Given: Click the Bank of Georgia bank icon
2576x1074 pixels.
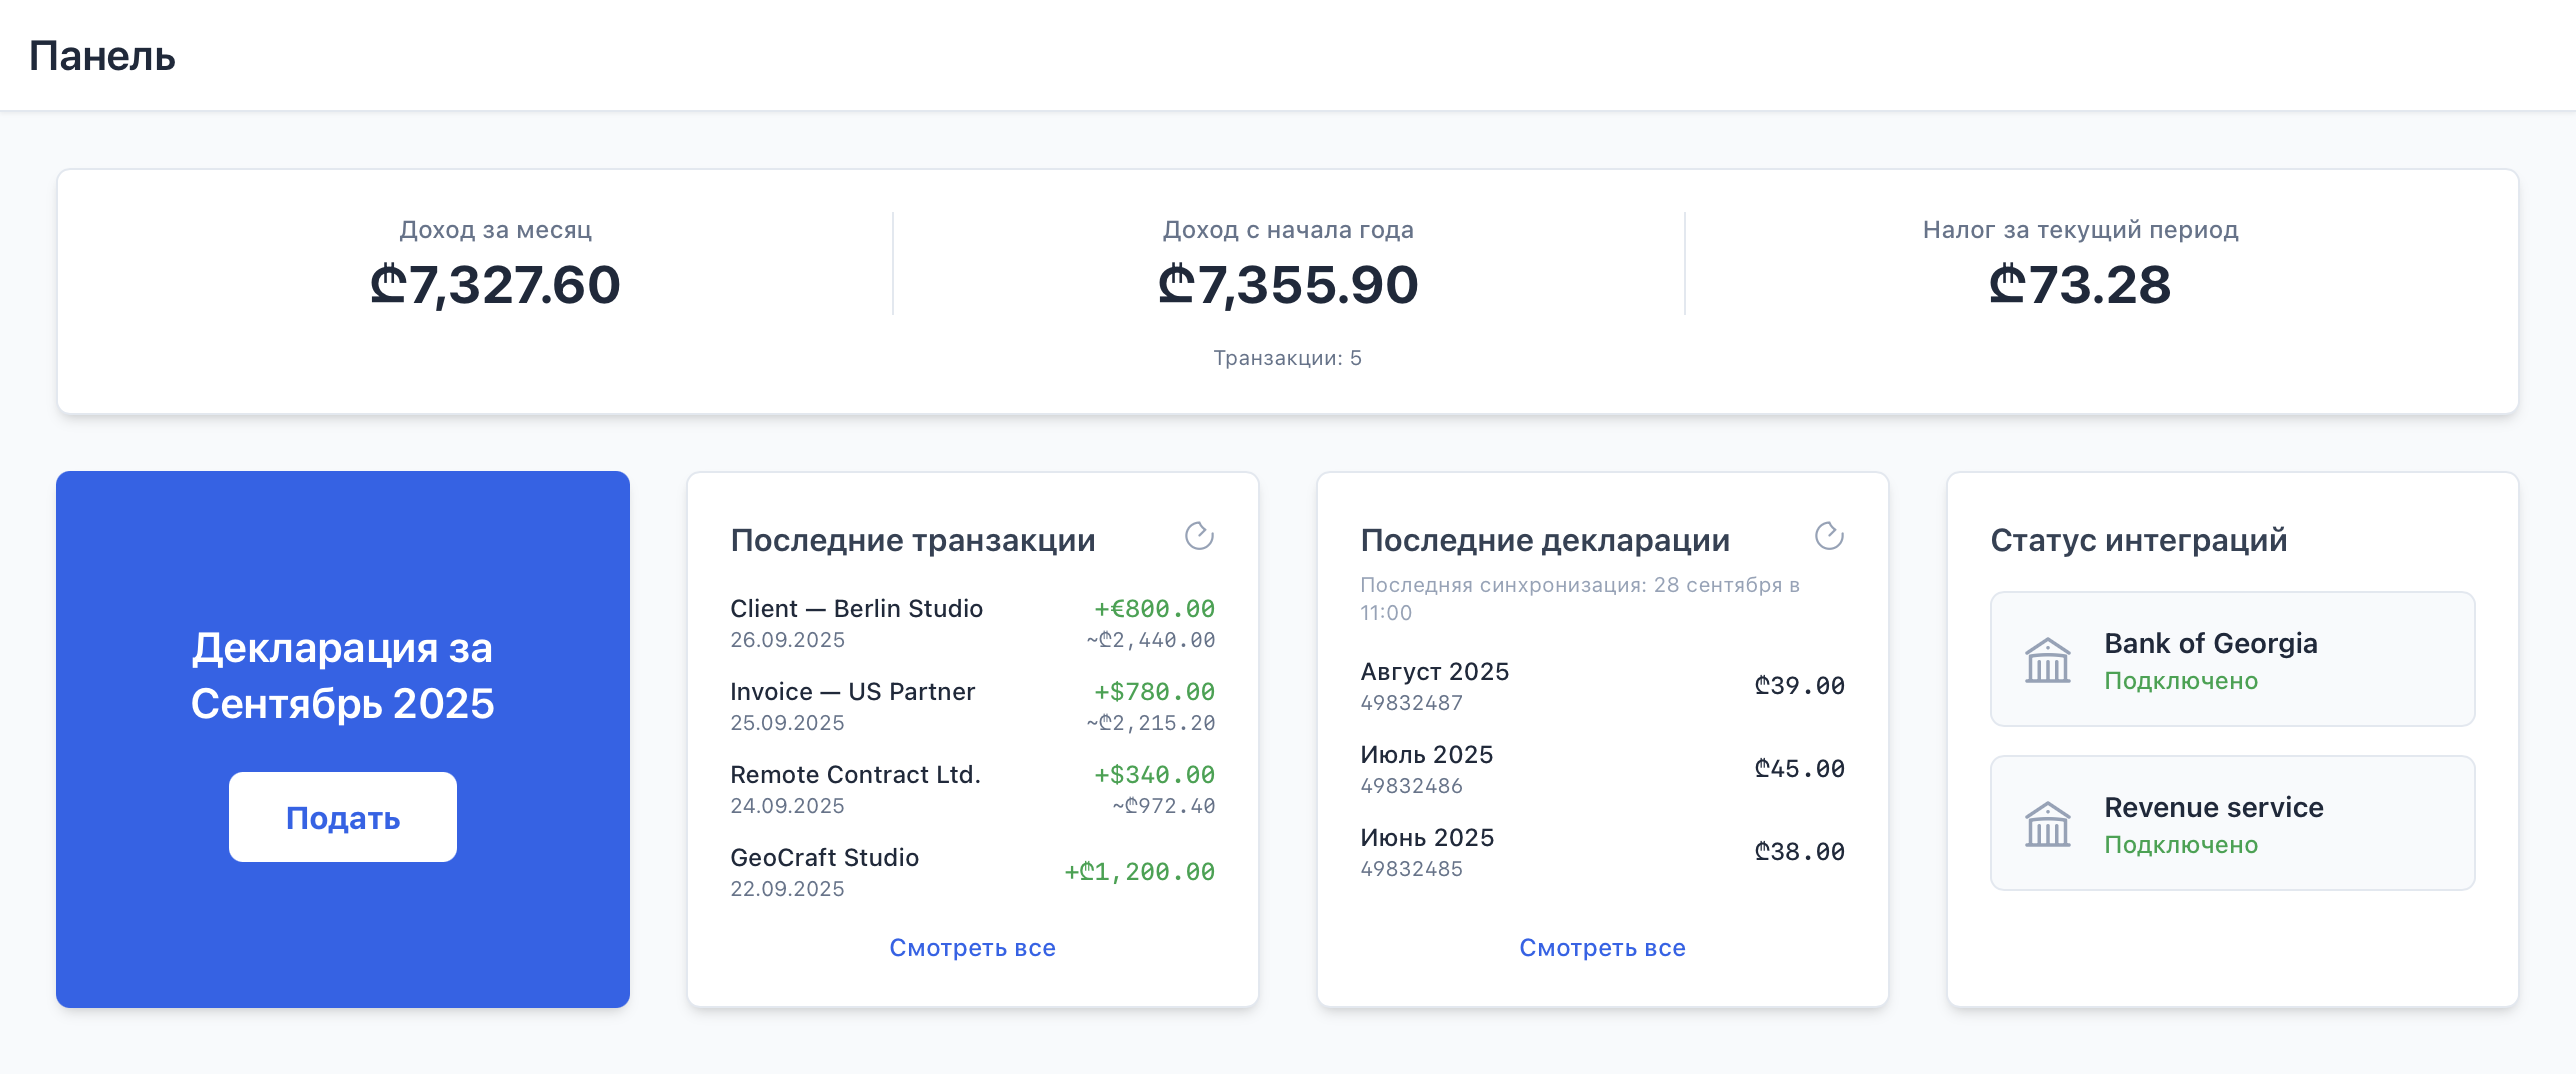Looking at the screenshot, I should 2046,659.
